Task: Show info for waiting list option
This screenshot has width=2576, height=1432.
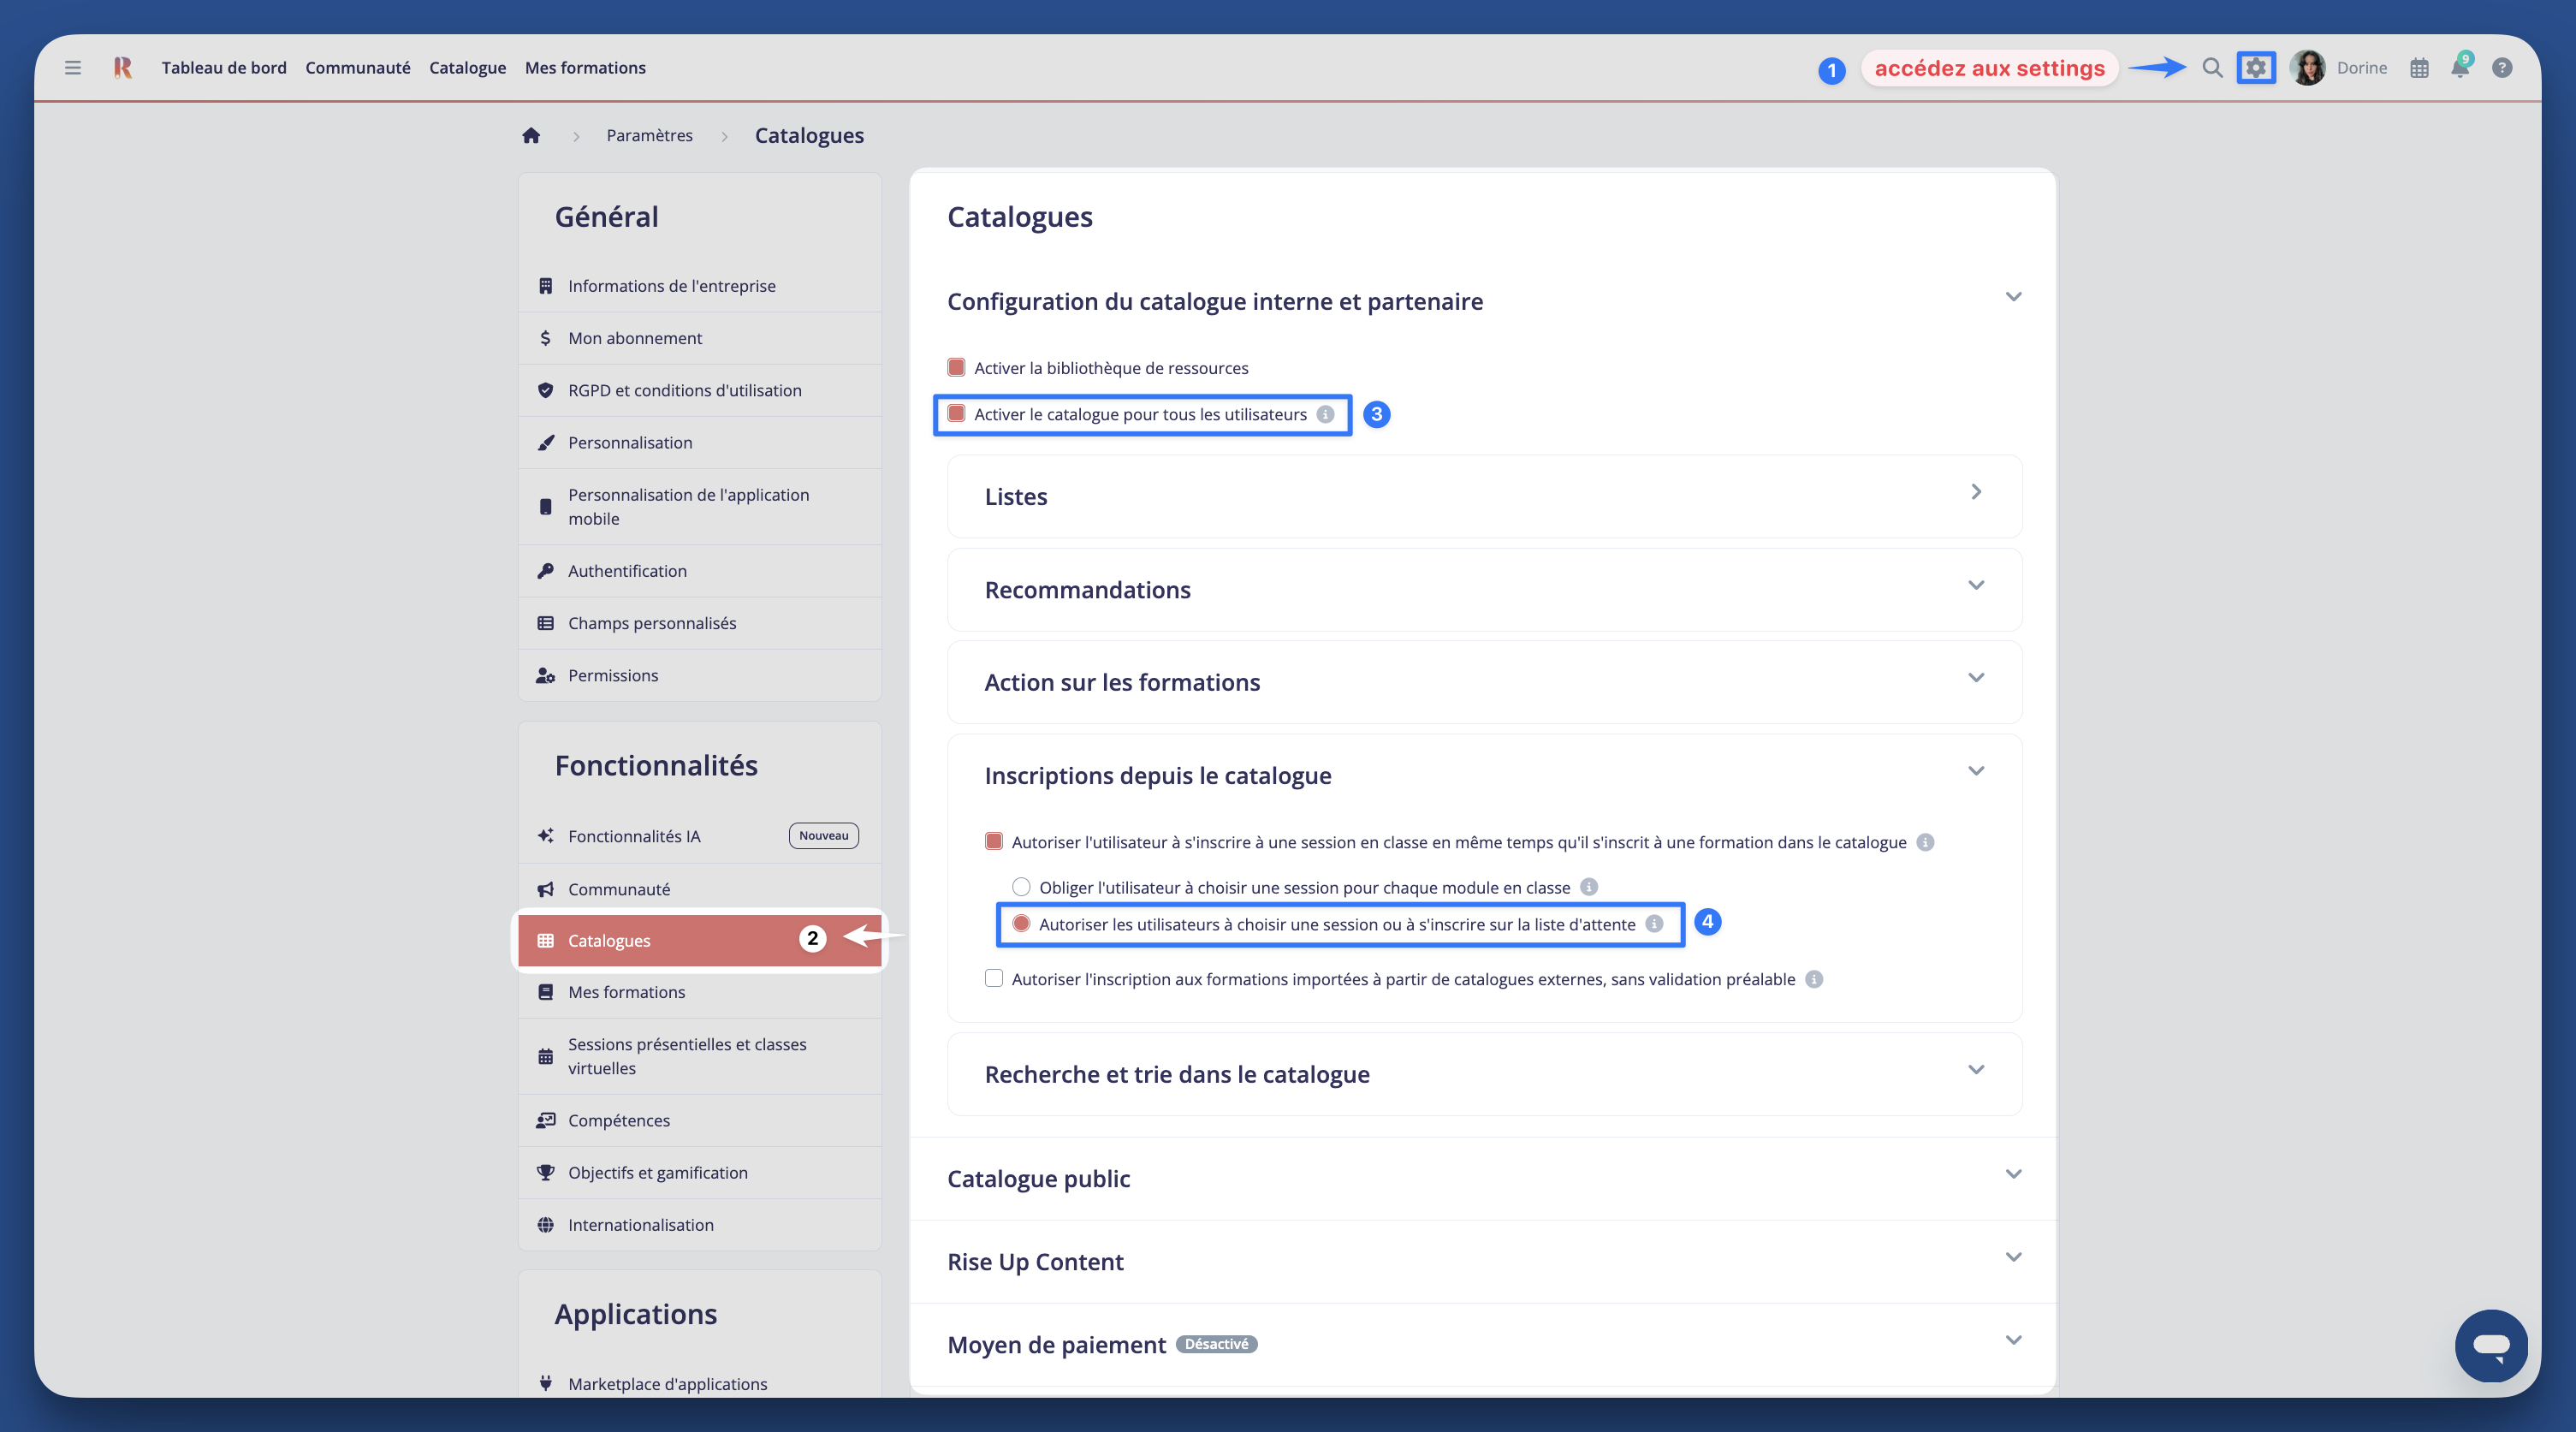Action: pyautogui.click(x=1655, y=924)
